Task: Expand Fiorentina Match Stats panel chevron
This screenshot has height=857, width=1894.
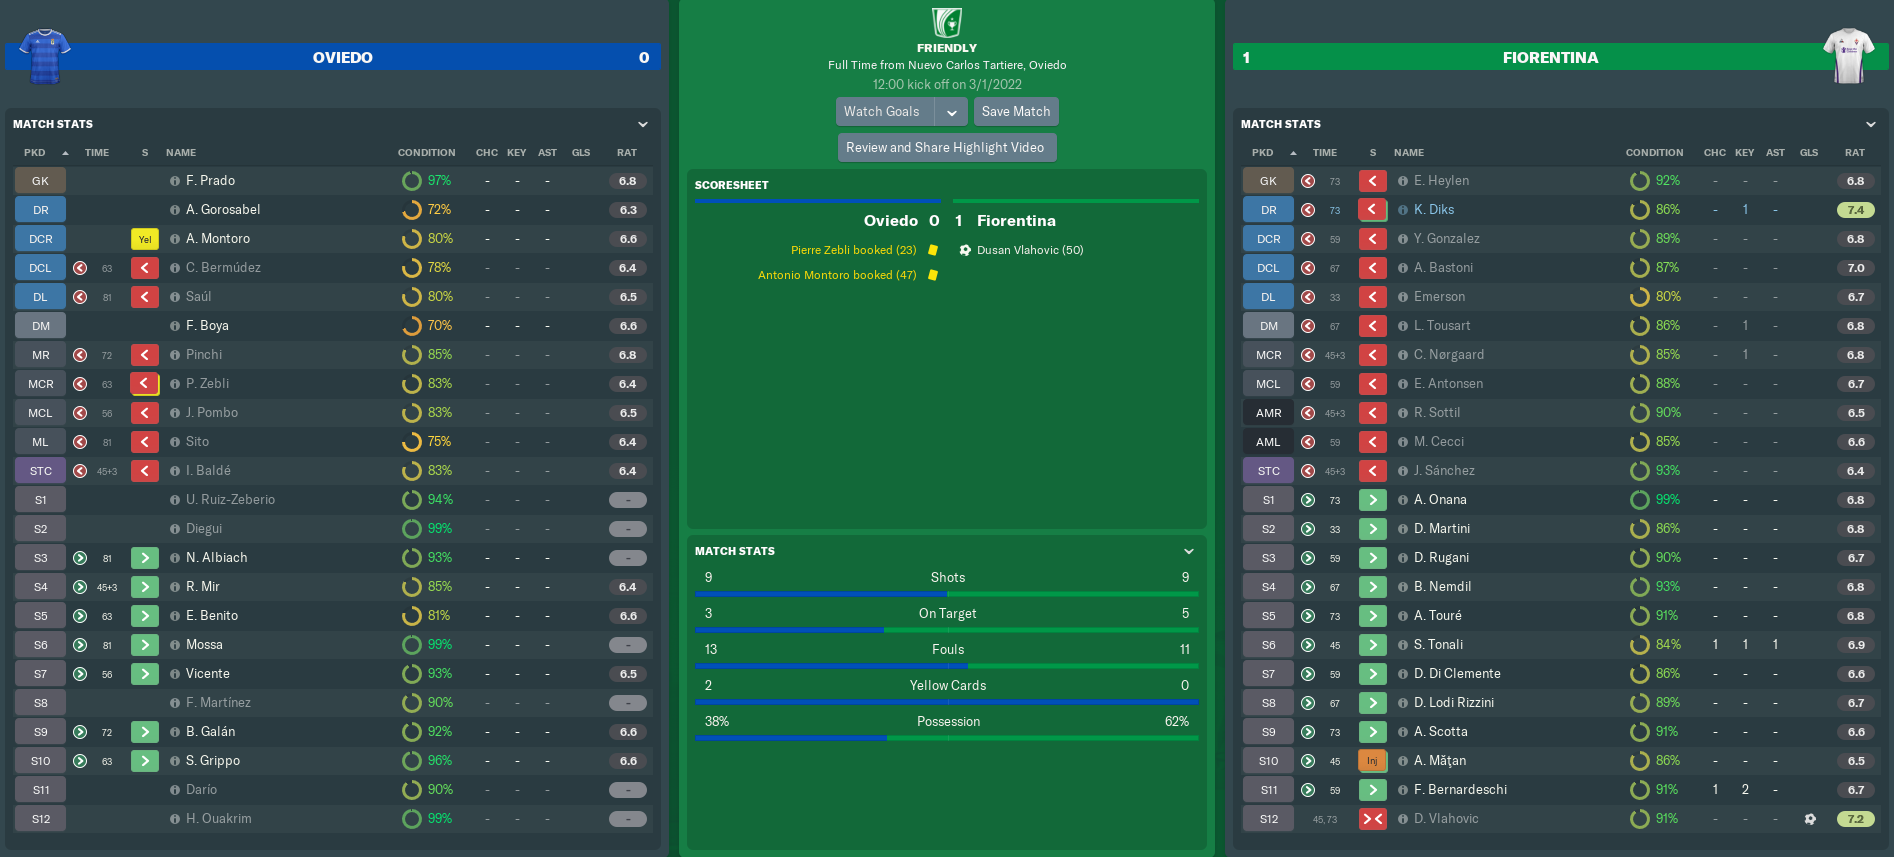Action: (x=1871, y=124)
